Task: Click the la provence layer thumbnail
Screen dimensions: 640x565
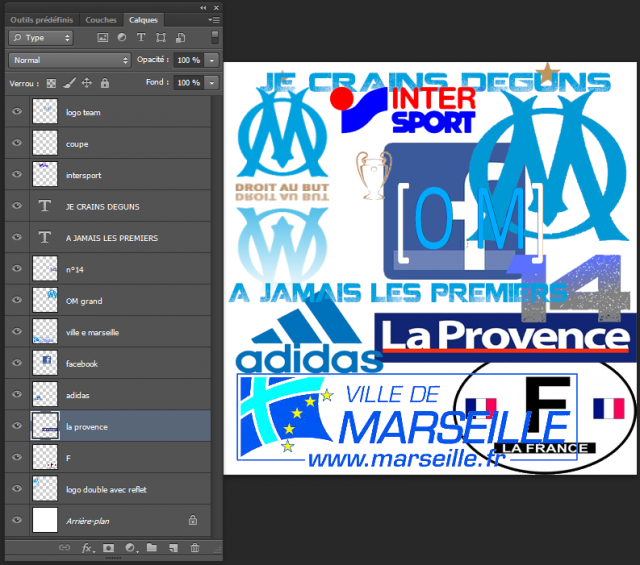Action: point(45,426)
